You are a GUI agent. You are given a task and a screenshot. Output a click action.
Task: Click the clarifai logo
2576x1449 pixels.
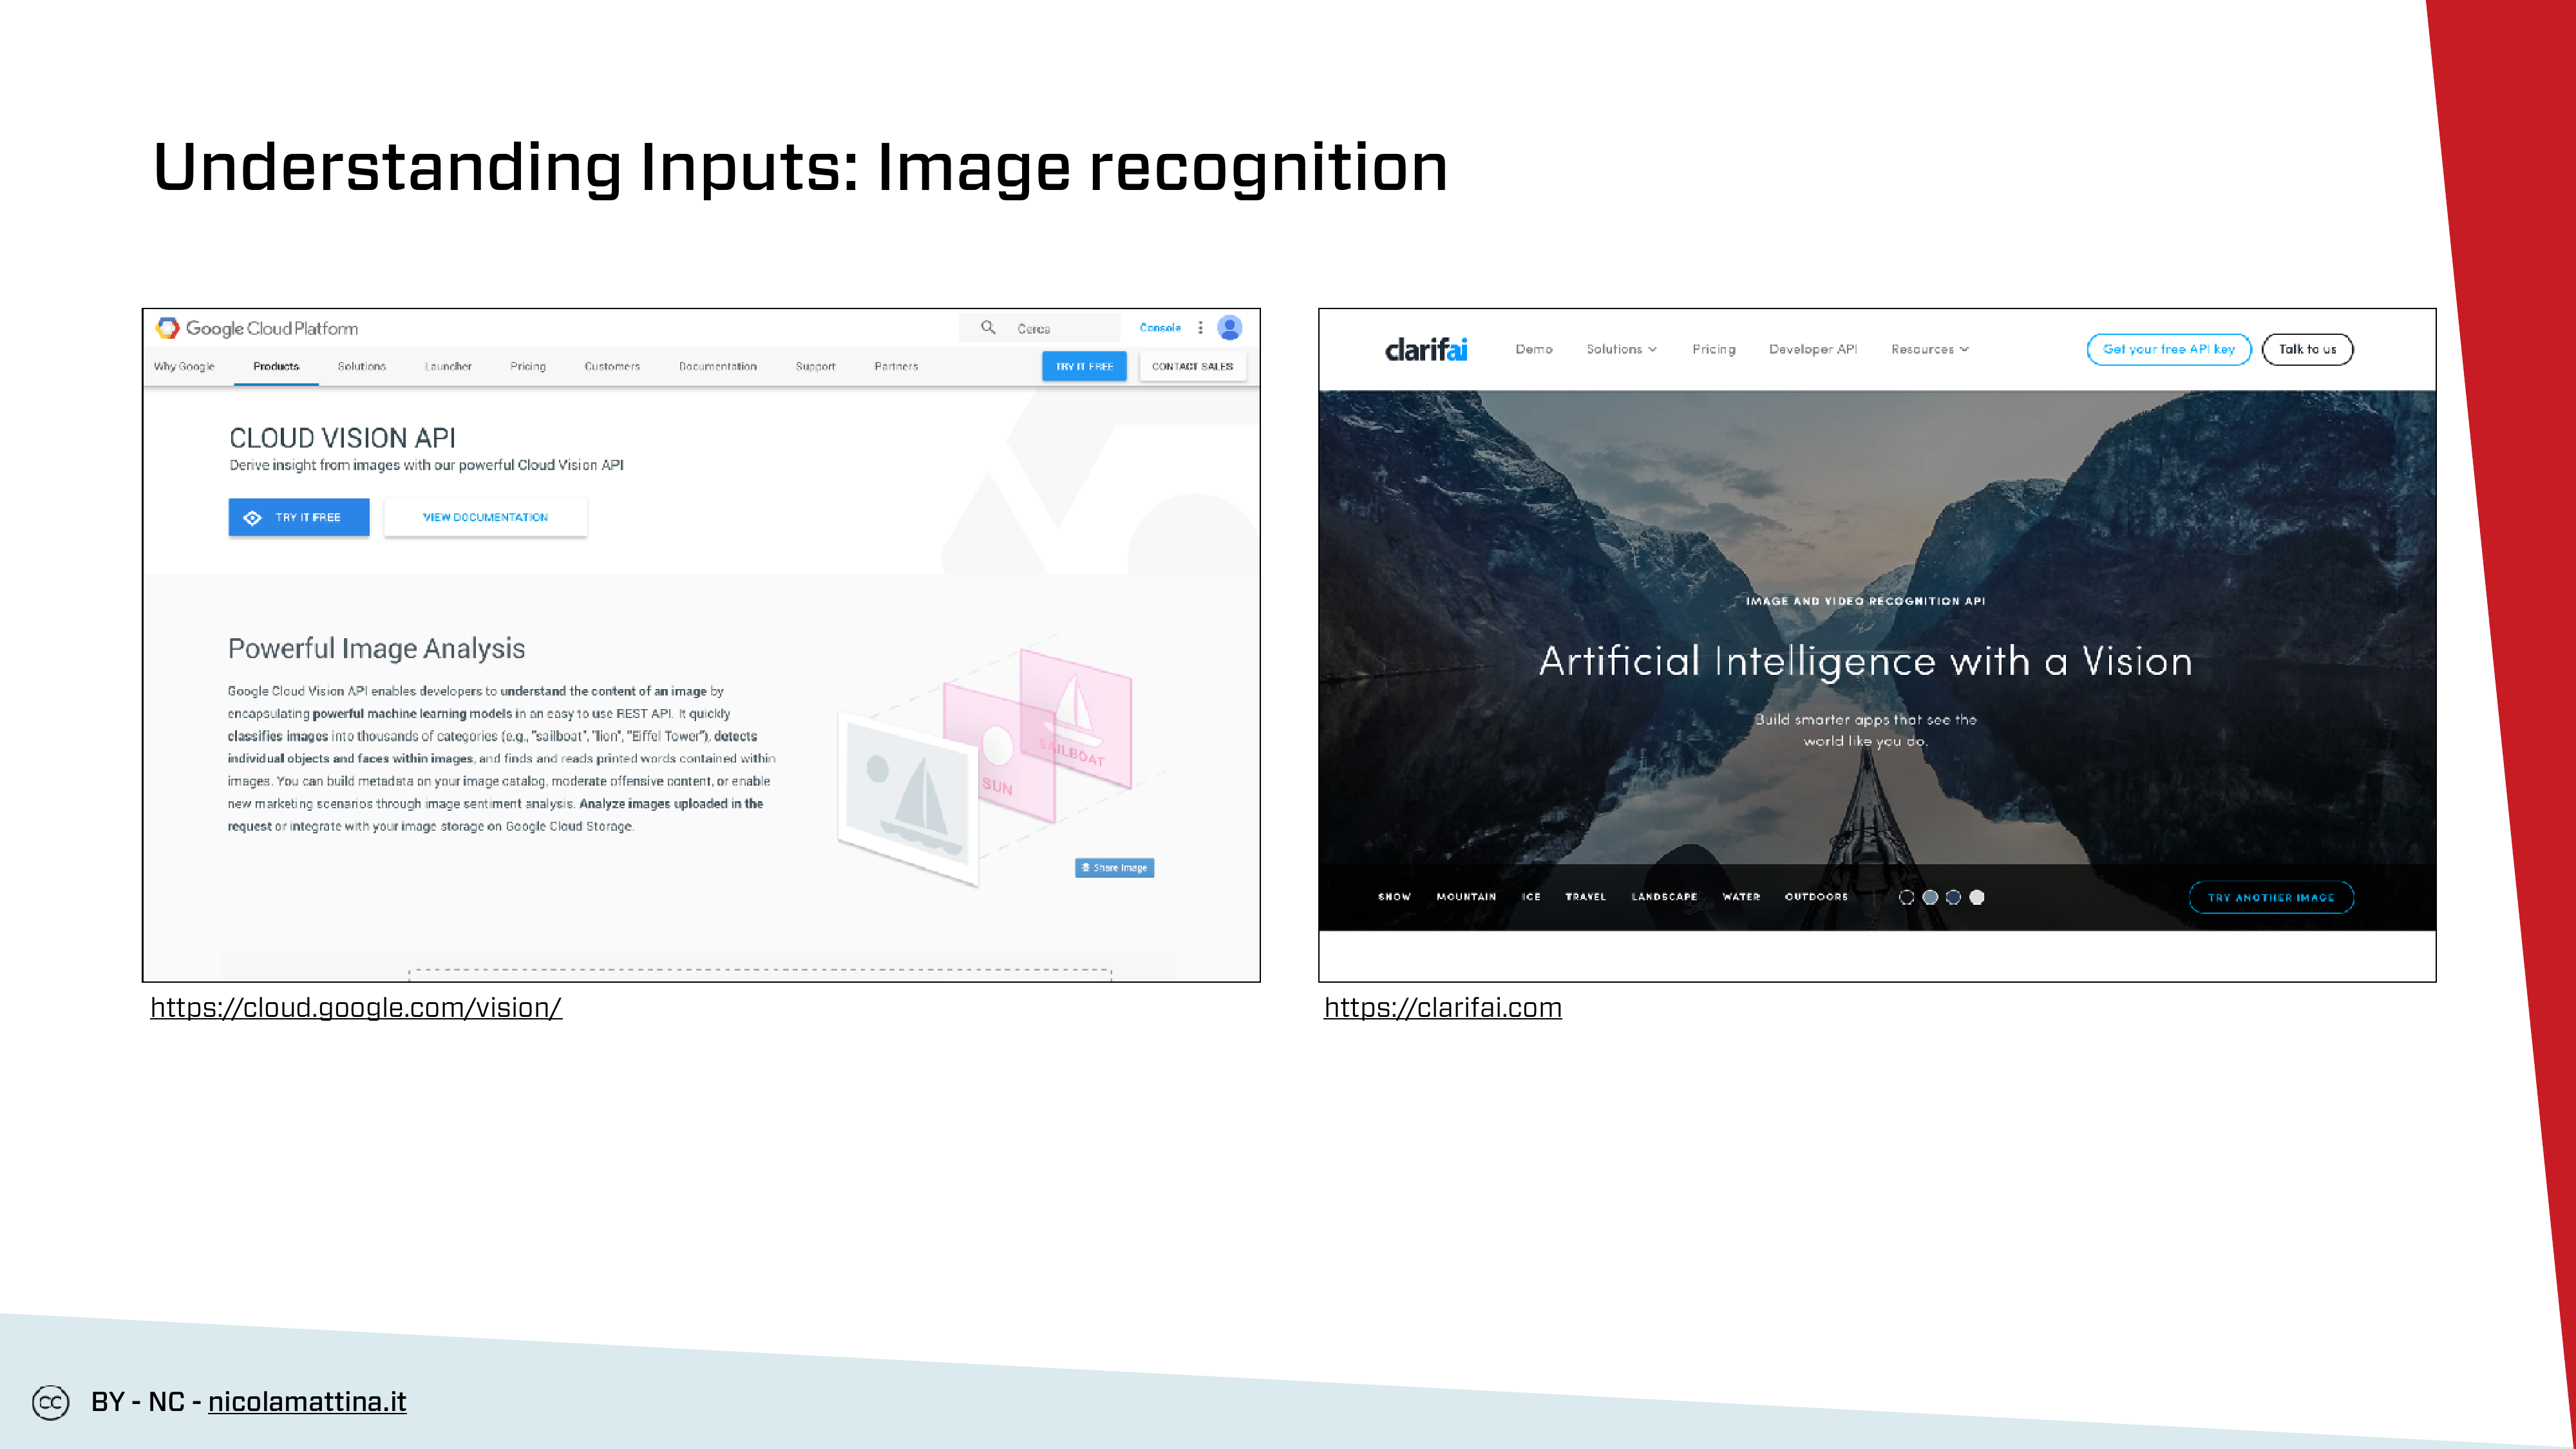click(1426, 349)
